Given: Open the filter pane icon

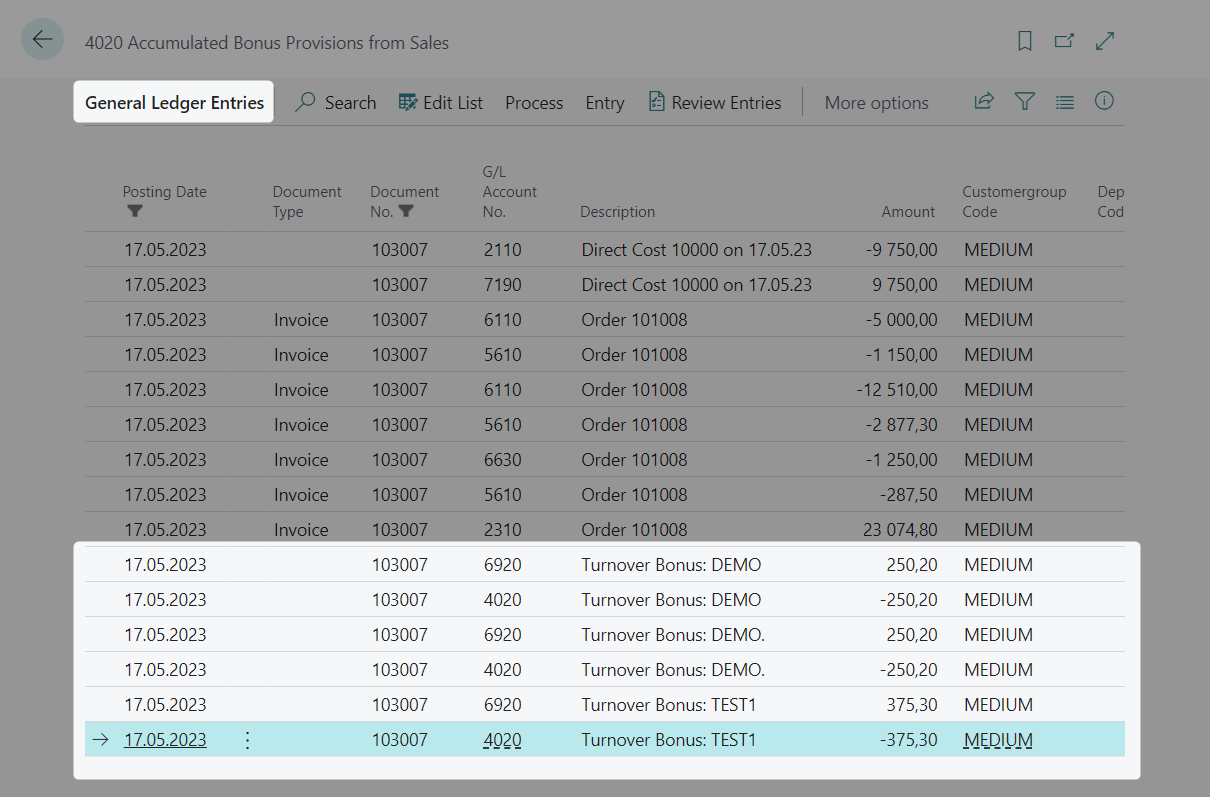Looking at the screenshot, I should click(1025, 101).
